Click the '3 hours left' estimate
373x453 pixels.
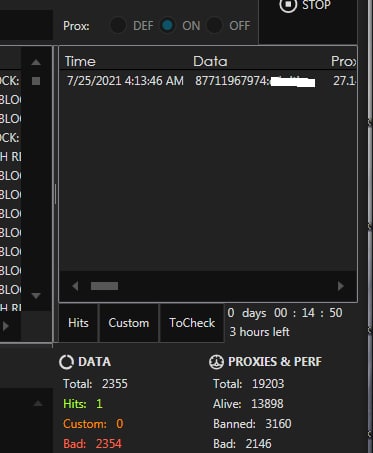259,332
